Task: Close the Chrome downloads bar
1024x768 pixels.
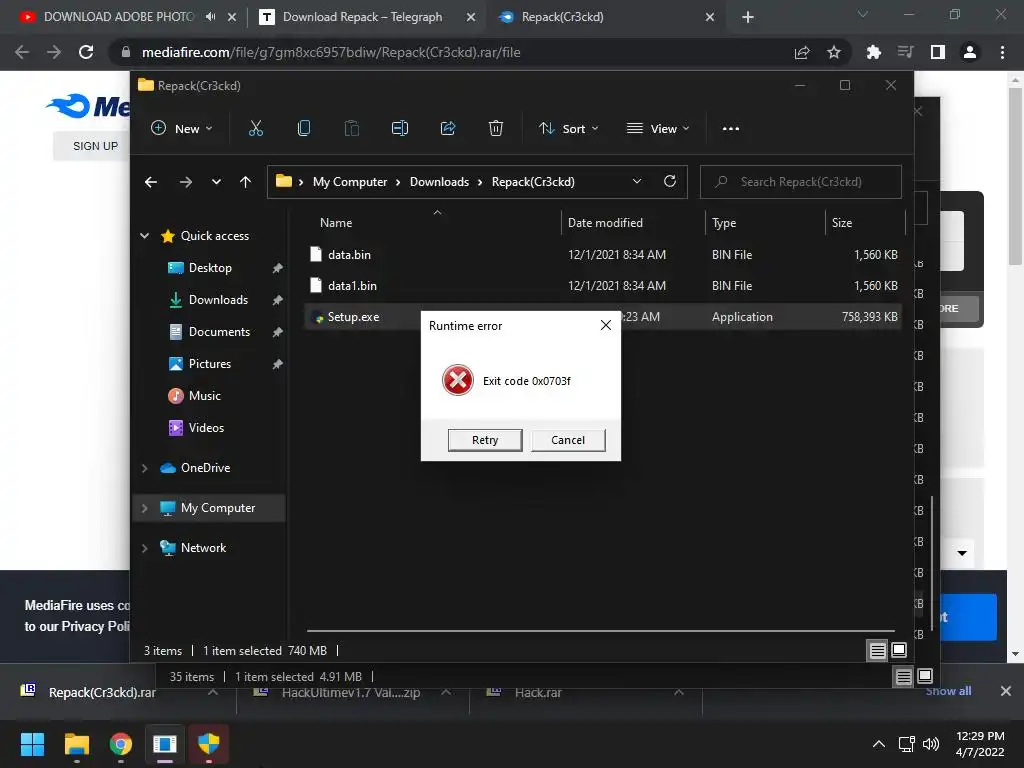Action: [x=1006, y=691]
